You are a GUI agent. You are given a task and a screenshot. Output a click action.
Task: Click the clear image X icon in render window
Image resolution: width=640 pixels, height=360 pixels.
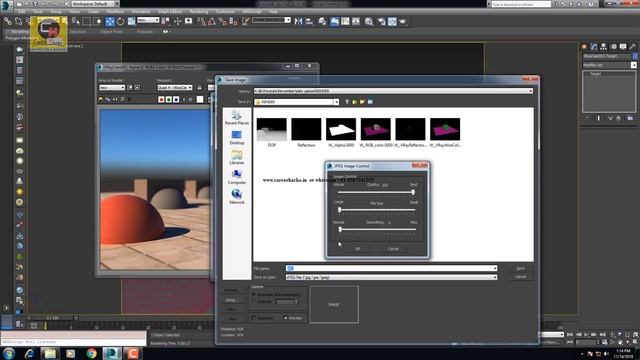point(129,99)
